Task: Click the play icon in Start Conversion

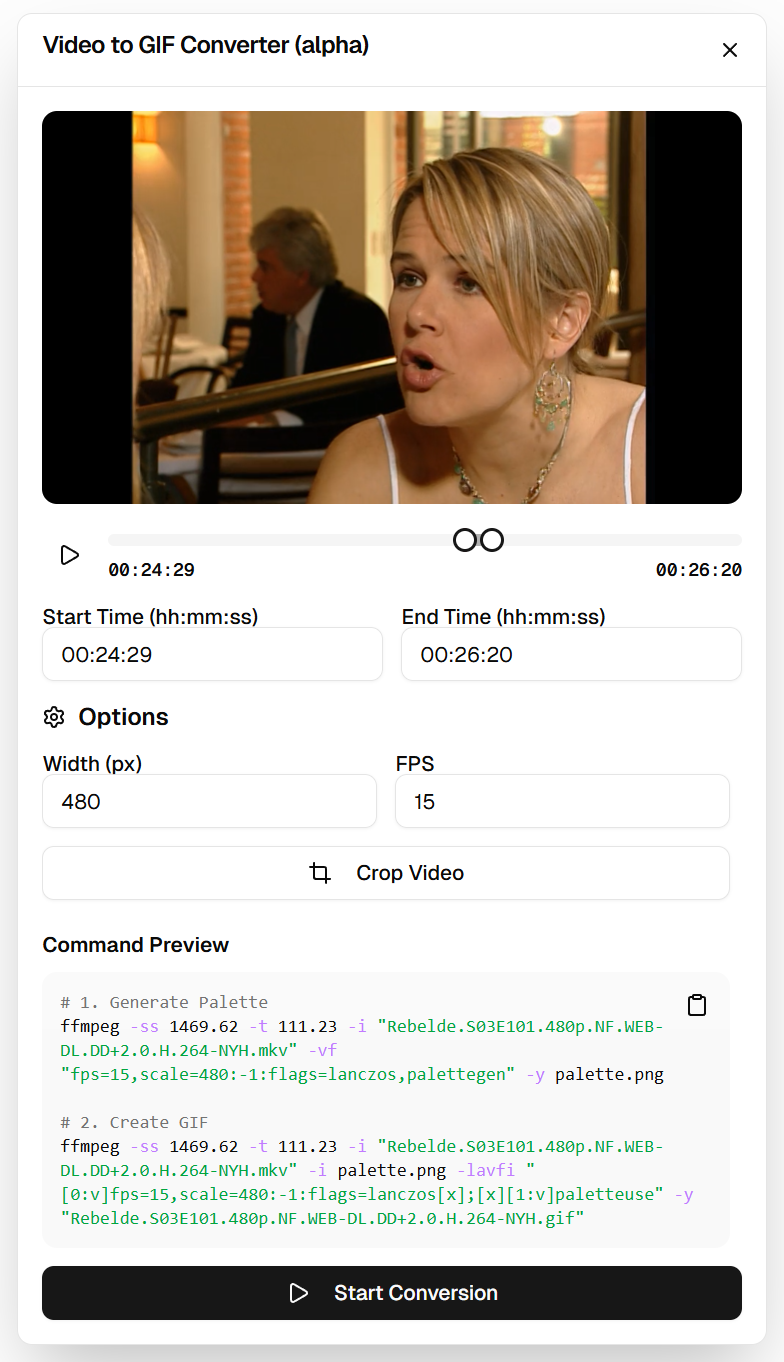Action: (x=298, y=1293)
